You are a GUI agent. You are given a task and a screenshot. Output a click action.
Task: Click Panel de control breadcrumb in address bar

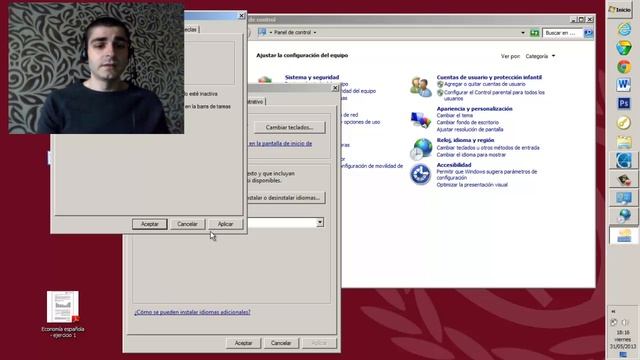pyautogui.click(x=292, y=32)
